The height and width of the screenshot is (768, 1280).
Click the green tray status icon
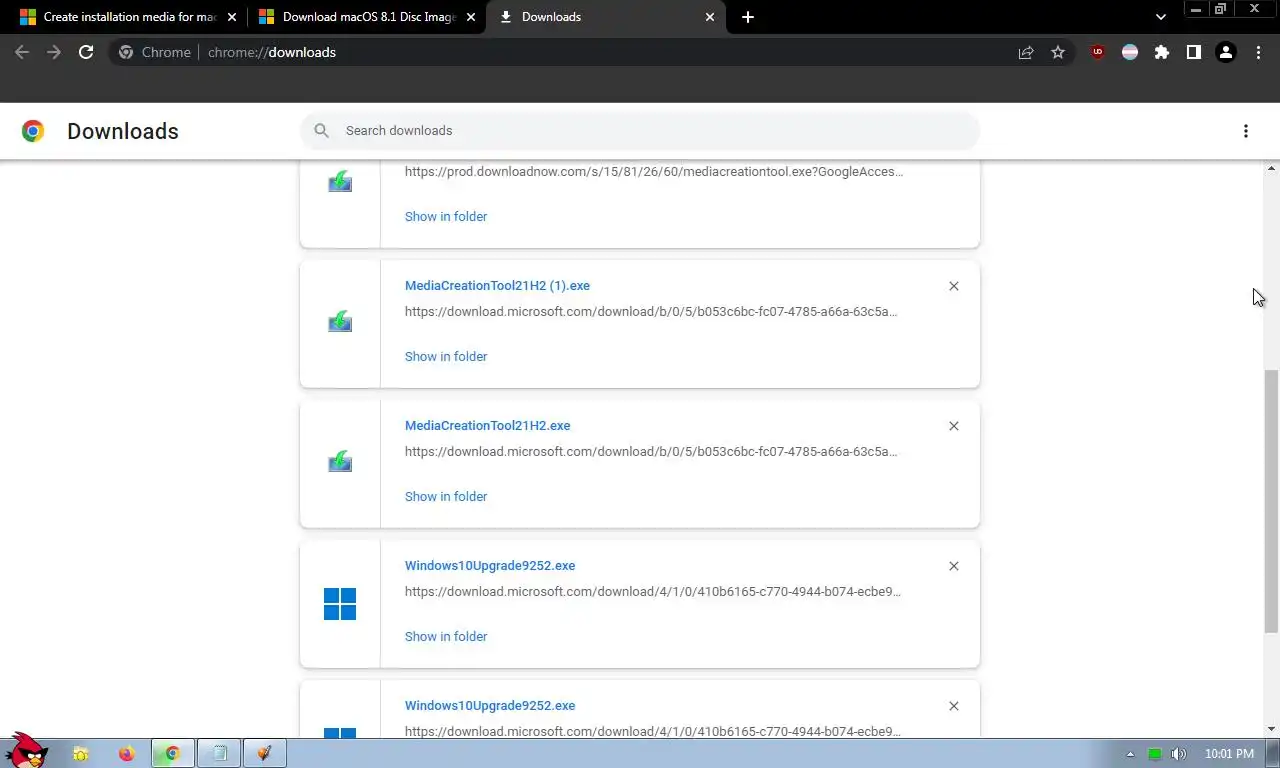pos(1155,754)
